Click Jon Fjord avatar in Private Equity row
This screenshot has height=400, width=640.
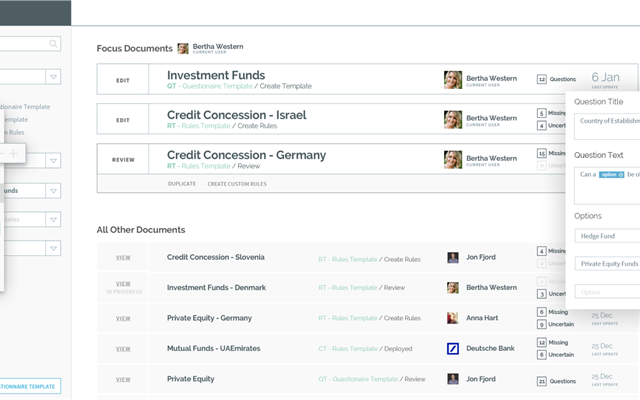click(x=453, y=379)
